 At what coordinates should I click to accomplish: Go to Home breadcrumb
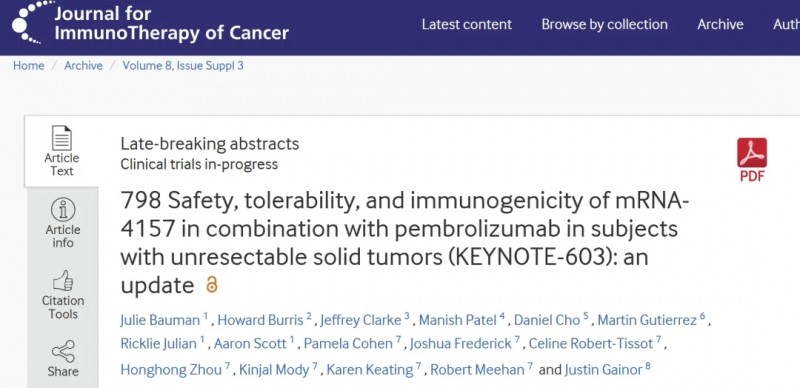tap(29, 65)
